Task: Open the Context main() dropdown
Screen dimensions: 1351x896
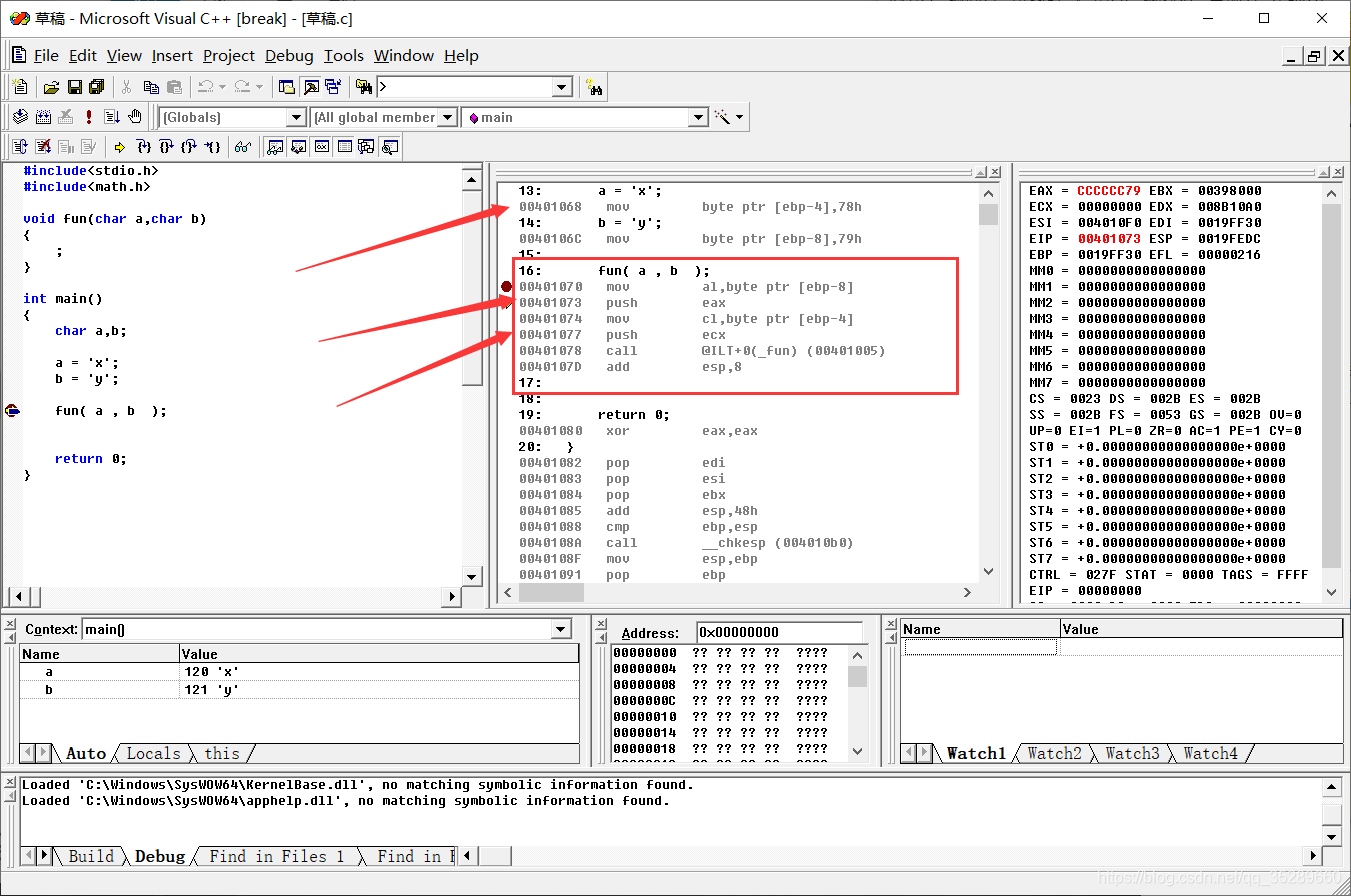Action: pos(561,630)
